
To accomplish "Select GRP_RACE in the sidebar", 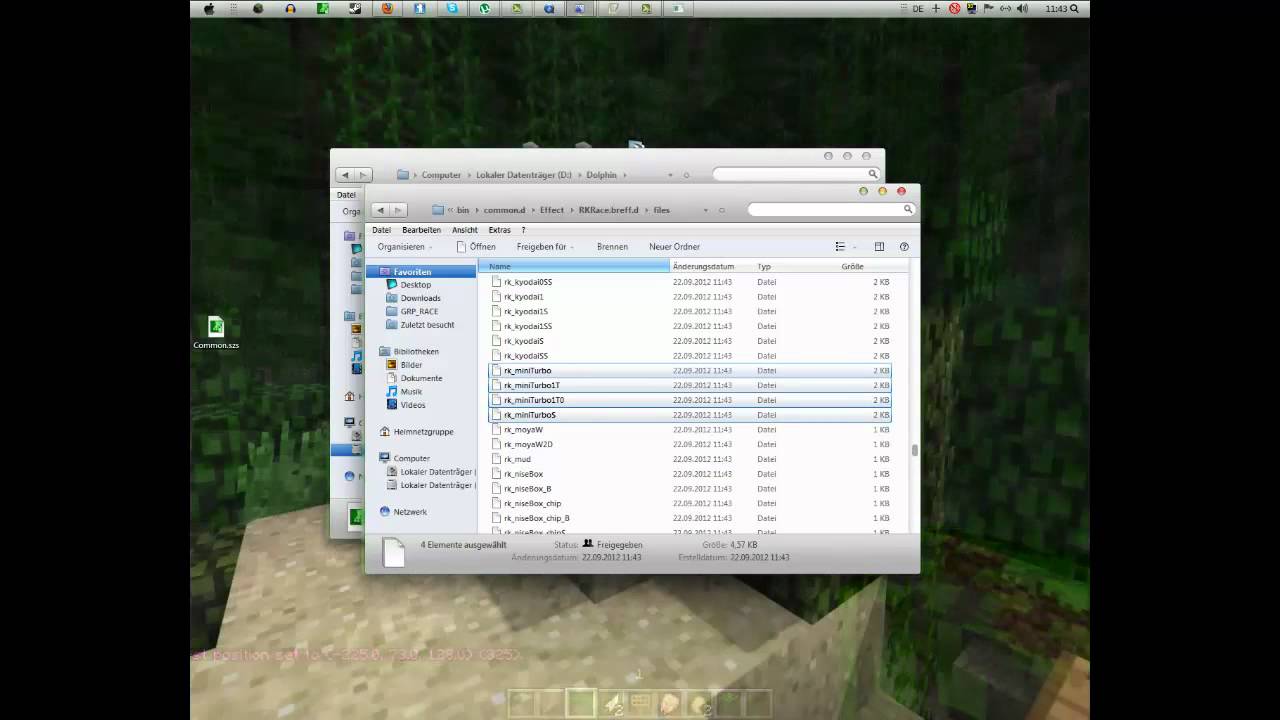I will 419,311.
